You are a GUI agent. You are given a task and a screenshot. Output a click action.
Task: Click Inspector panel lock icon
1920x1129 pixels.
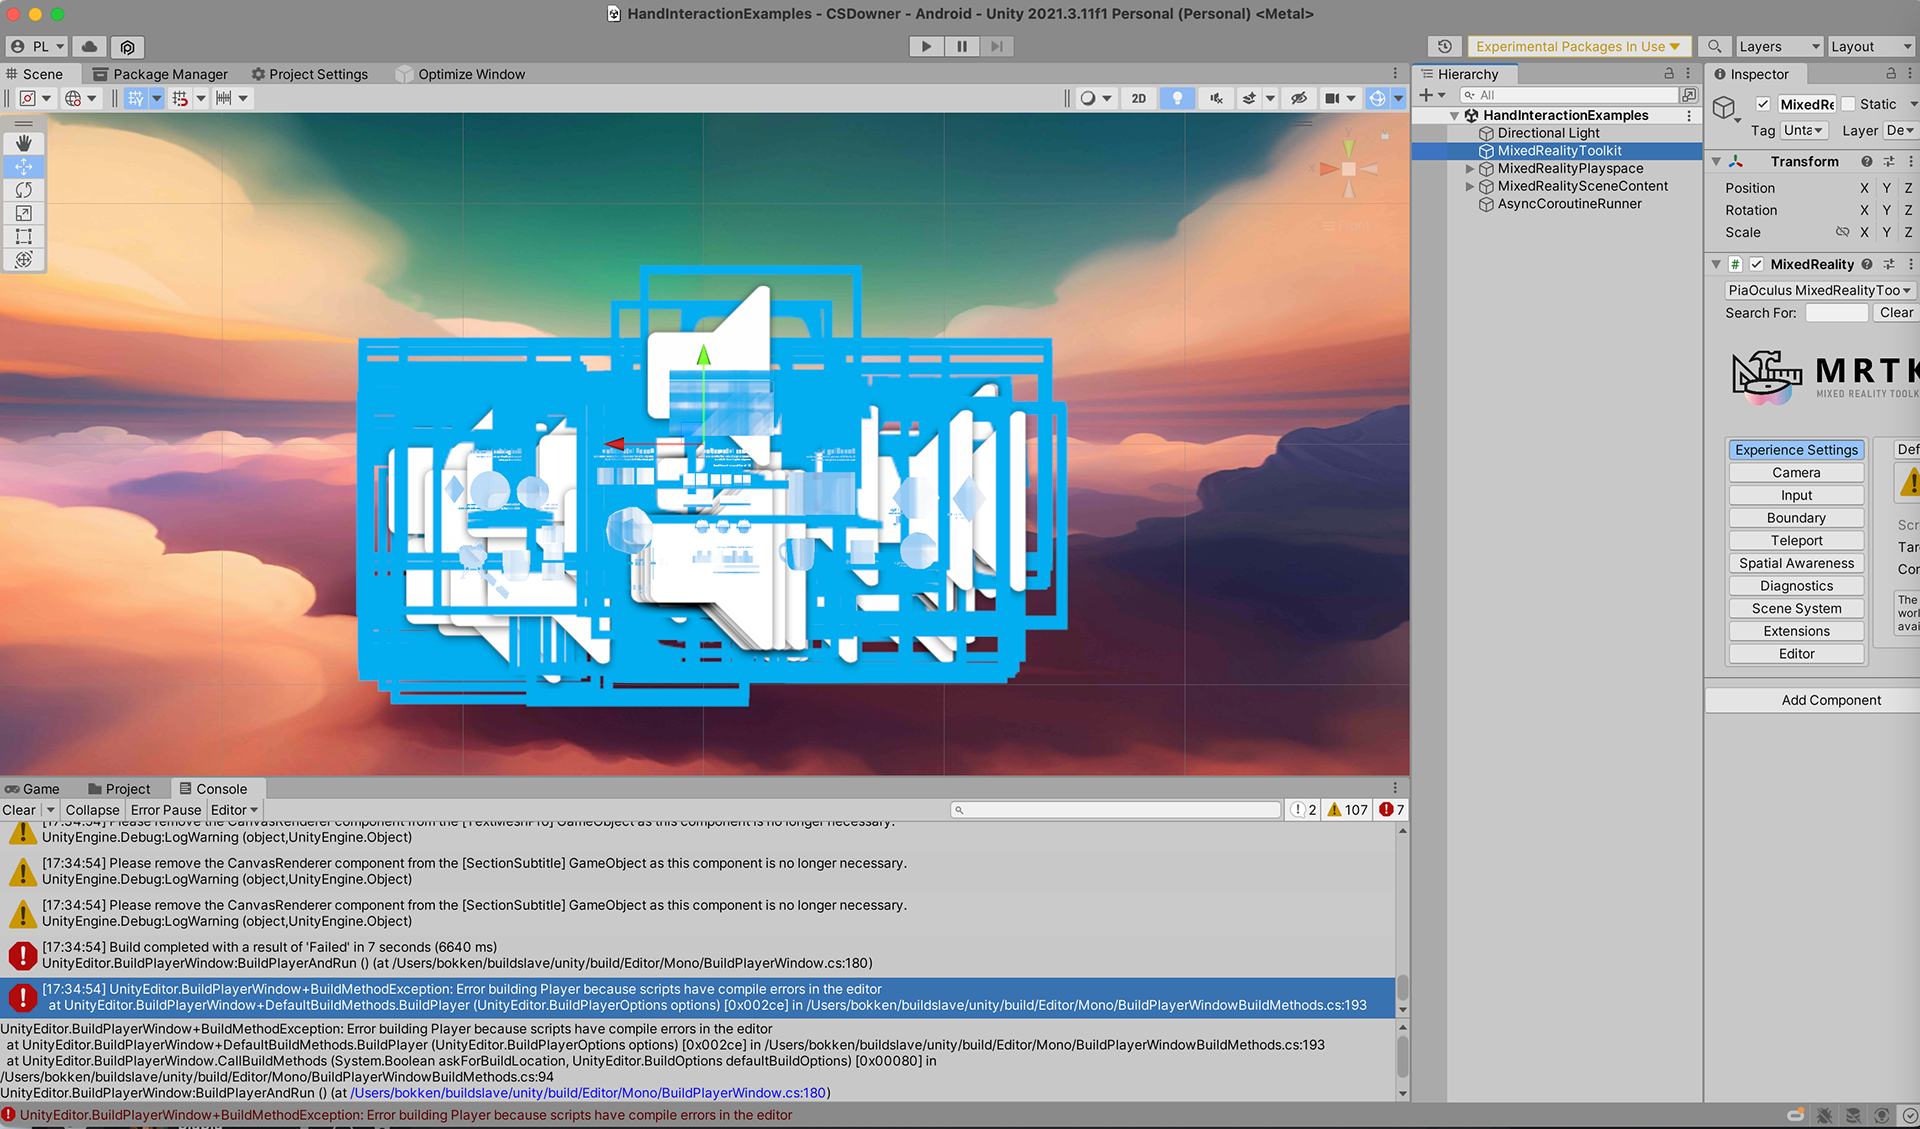tap(1890, 74)
